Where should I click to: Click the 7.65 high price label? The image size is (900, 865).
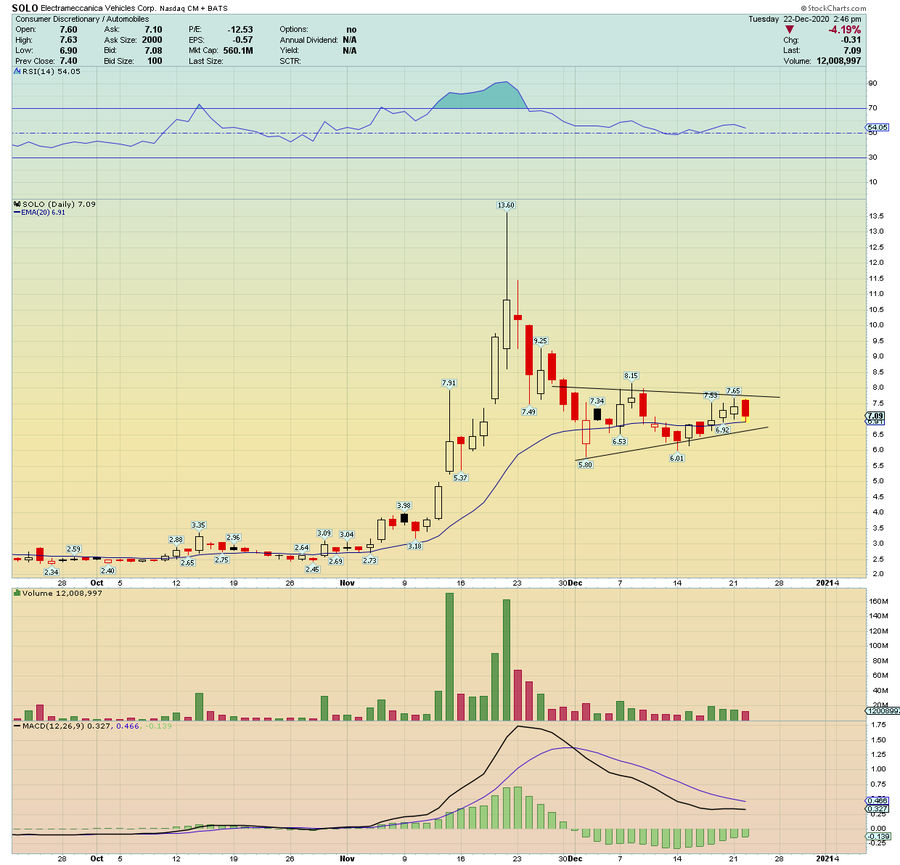[733, 391]
